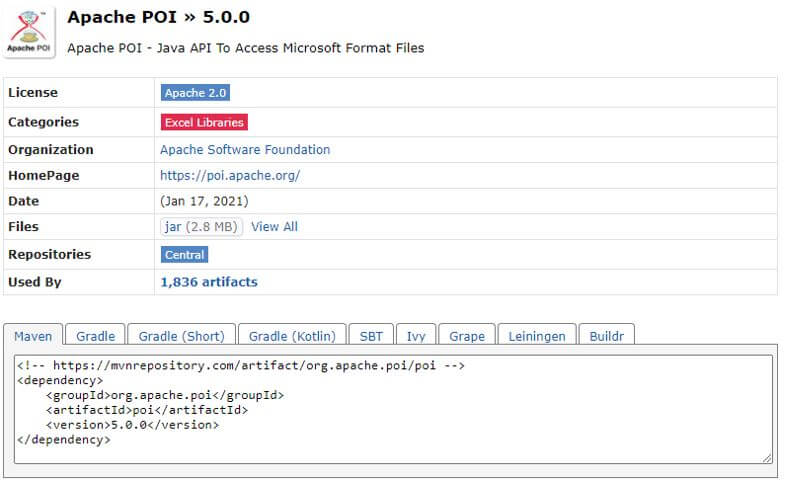This screenshot has height=488, width=802.
Task: Open the Gradle (Kotlin) tab
Action: [x=293, y=336]
